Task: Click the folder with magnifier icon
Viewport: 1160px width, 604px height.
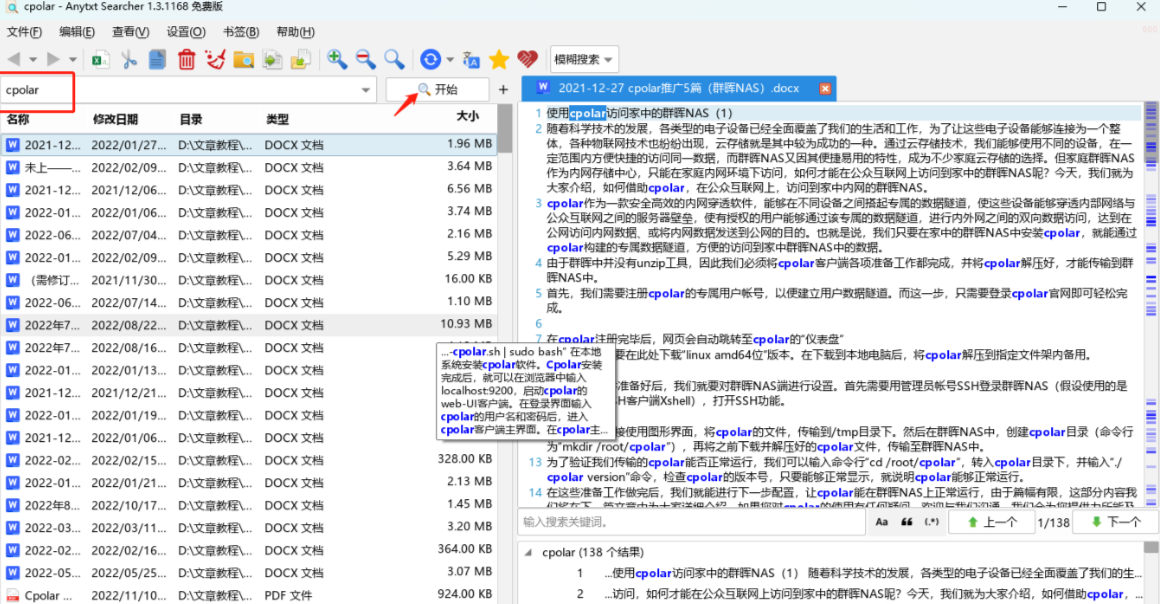Action: 243,60
